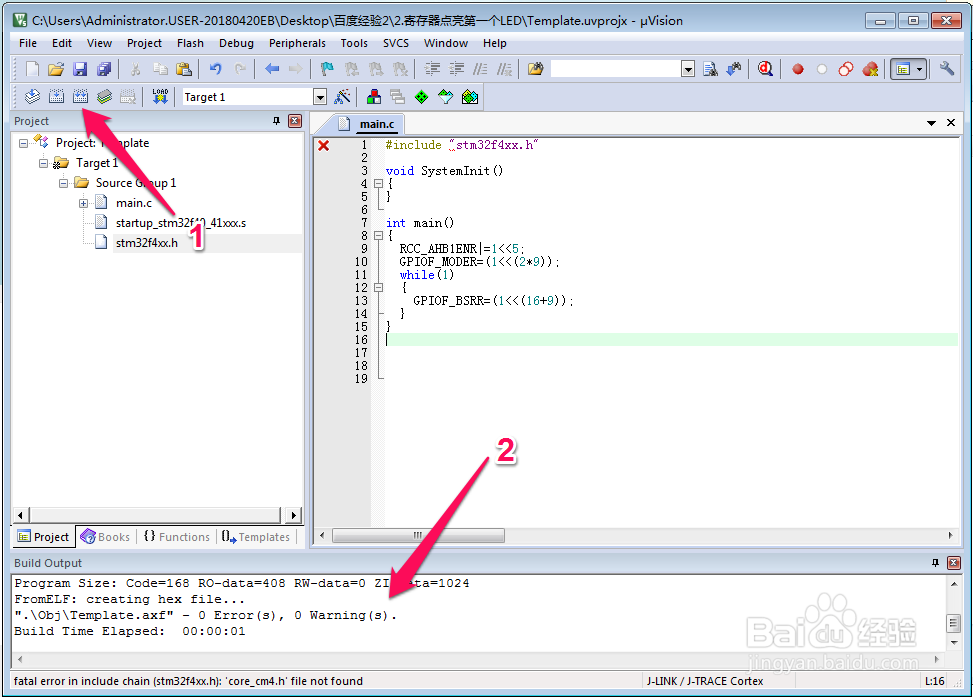Close the Build Output panel
This screenshot has width=973, height=697.
pyautogui.click(x=954, y=563)
